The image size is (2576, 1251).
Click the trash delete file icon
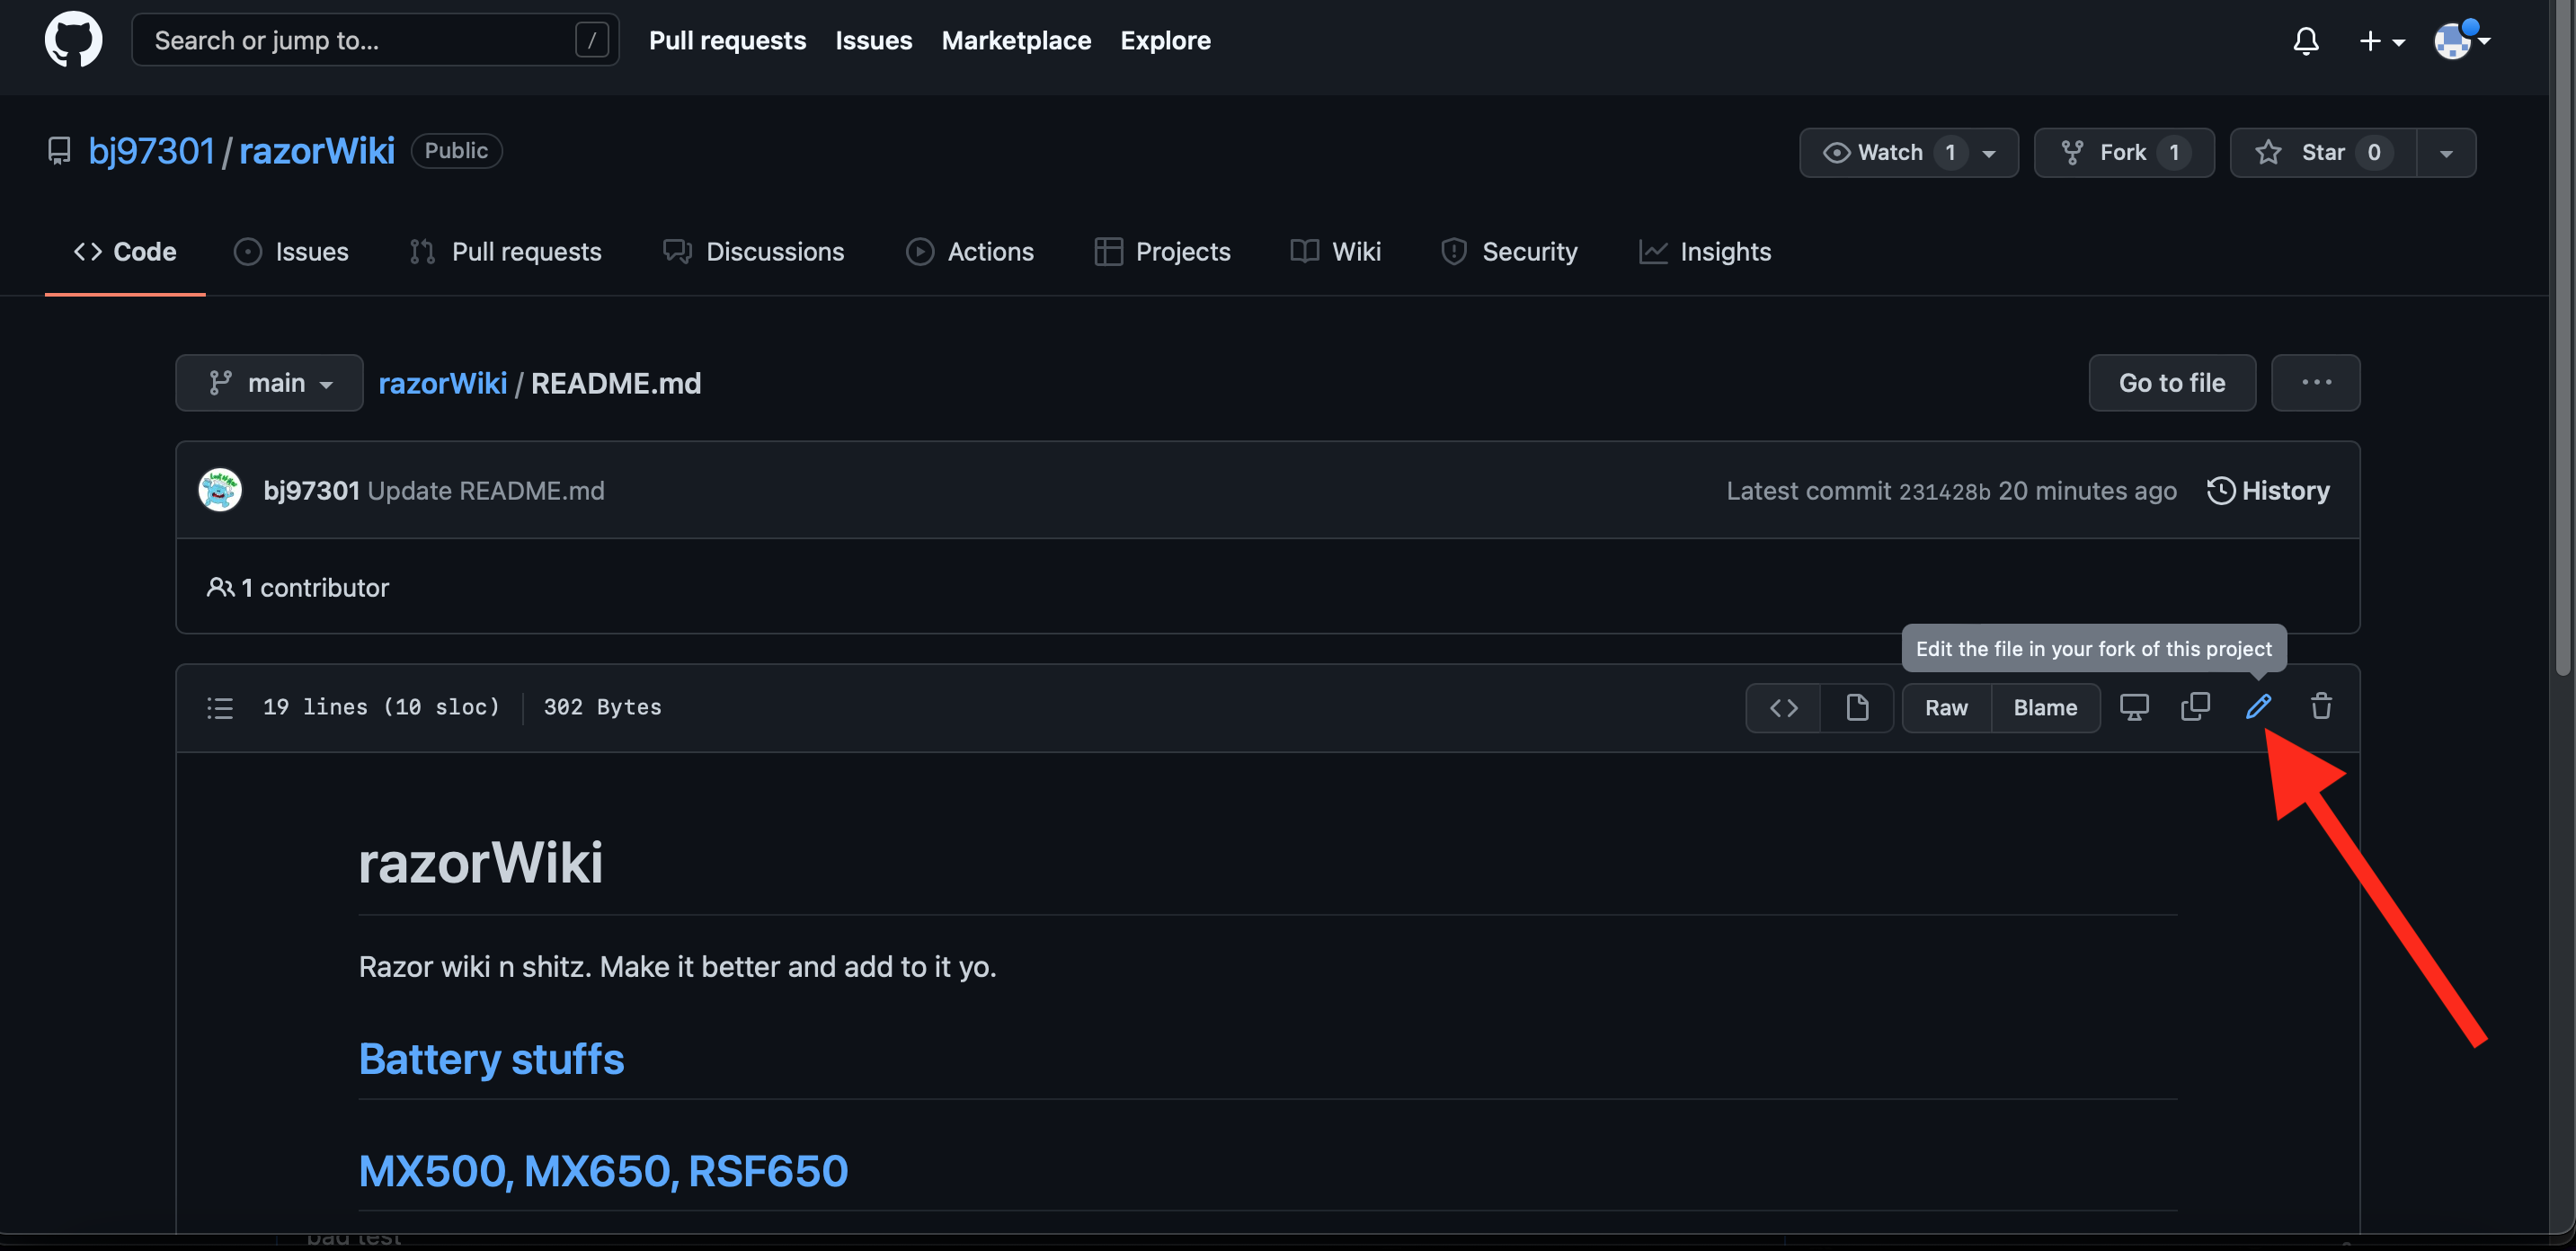[2321, 707]
